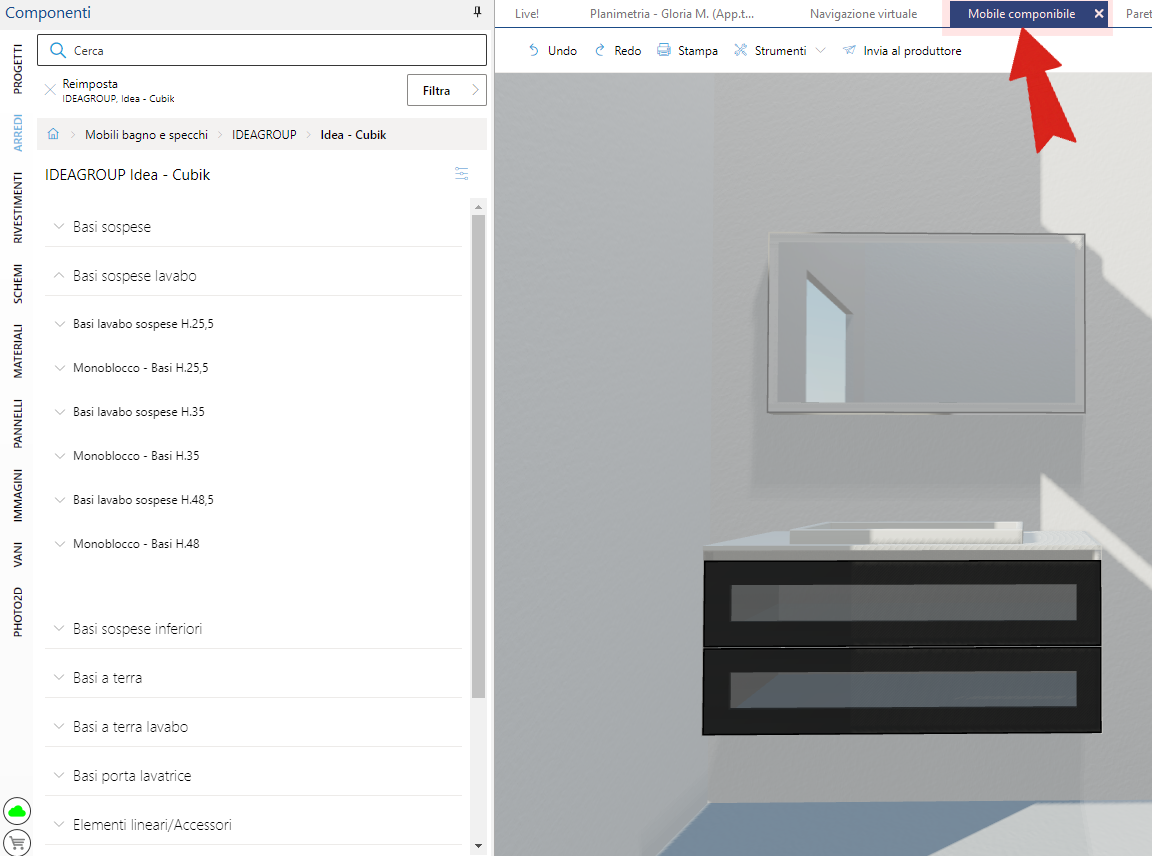This screenshot has width=1152, height=856.
Task: Open PANNELLI sidebar tab
Action: [18, 424]
